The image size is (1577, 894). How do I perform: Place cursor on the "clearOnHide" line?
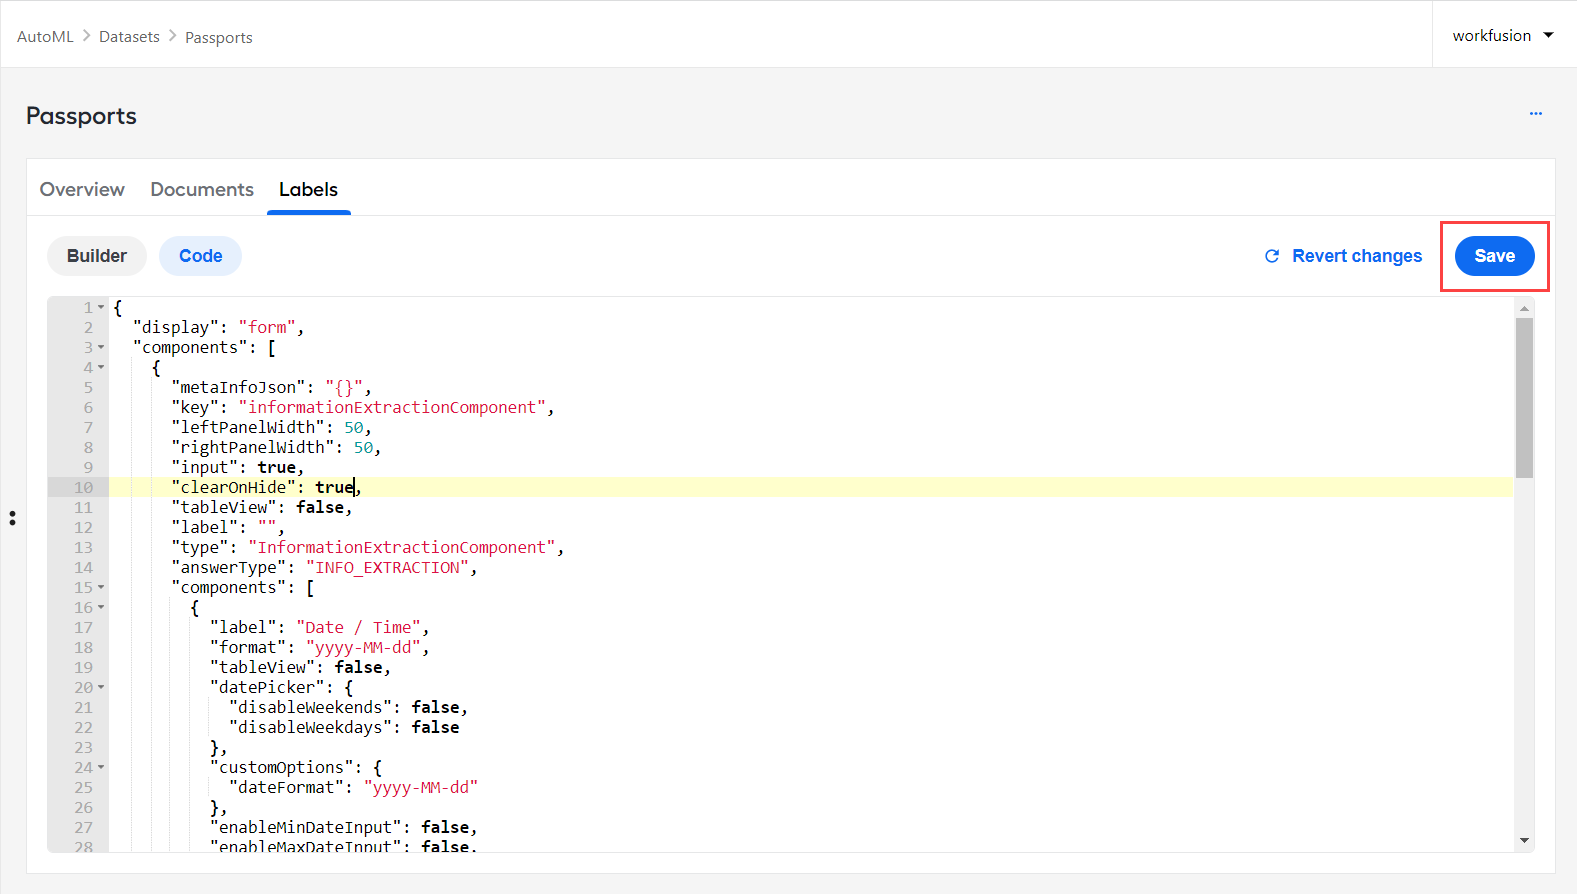pyautogui.click(x=810, y=487)
